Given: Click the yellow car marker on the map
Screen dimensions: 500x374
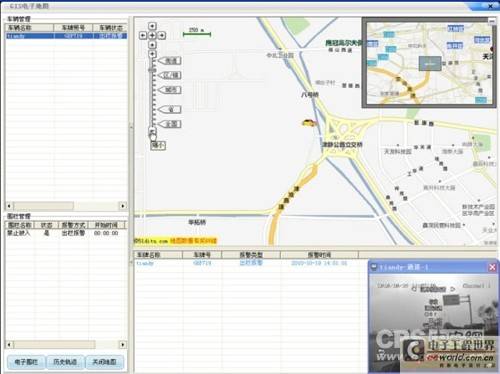Looking at the screenshot, I should [x=309, y=123].
